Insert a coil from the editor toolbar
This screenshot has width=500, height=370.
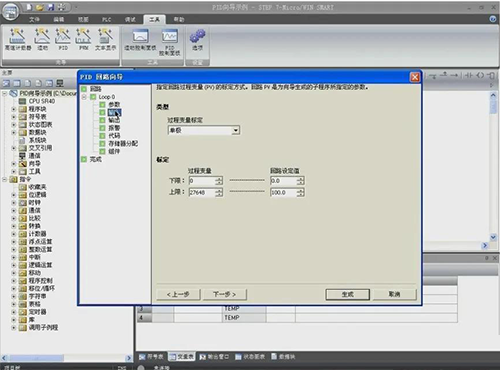[x=480, y=75]
